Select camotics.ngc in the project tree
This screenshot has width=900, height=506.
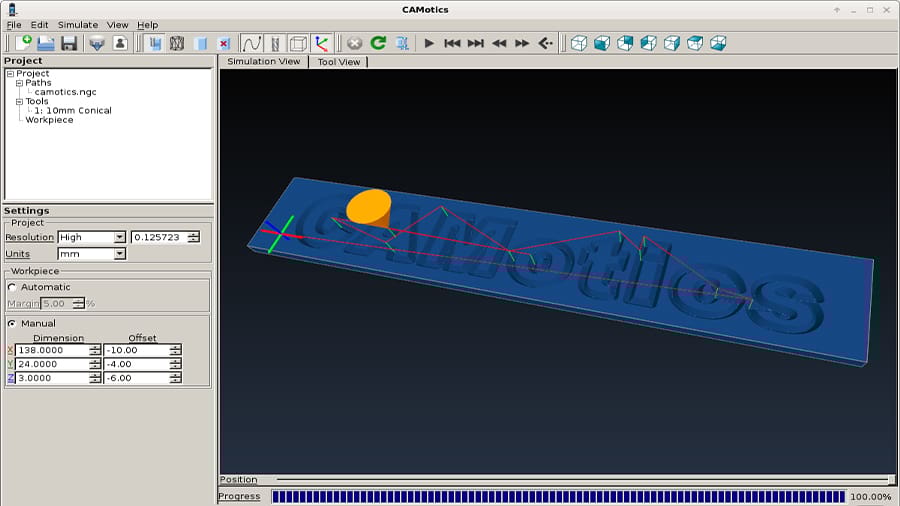click(65, 92)
